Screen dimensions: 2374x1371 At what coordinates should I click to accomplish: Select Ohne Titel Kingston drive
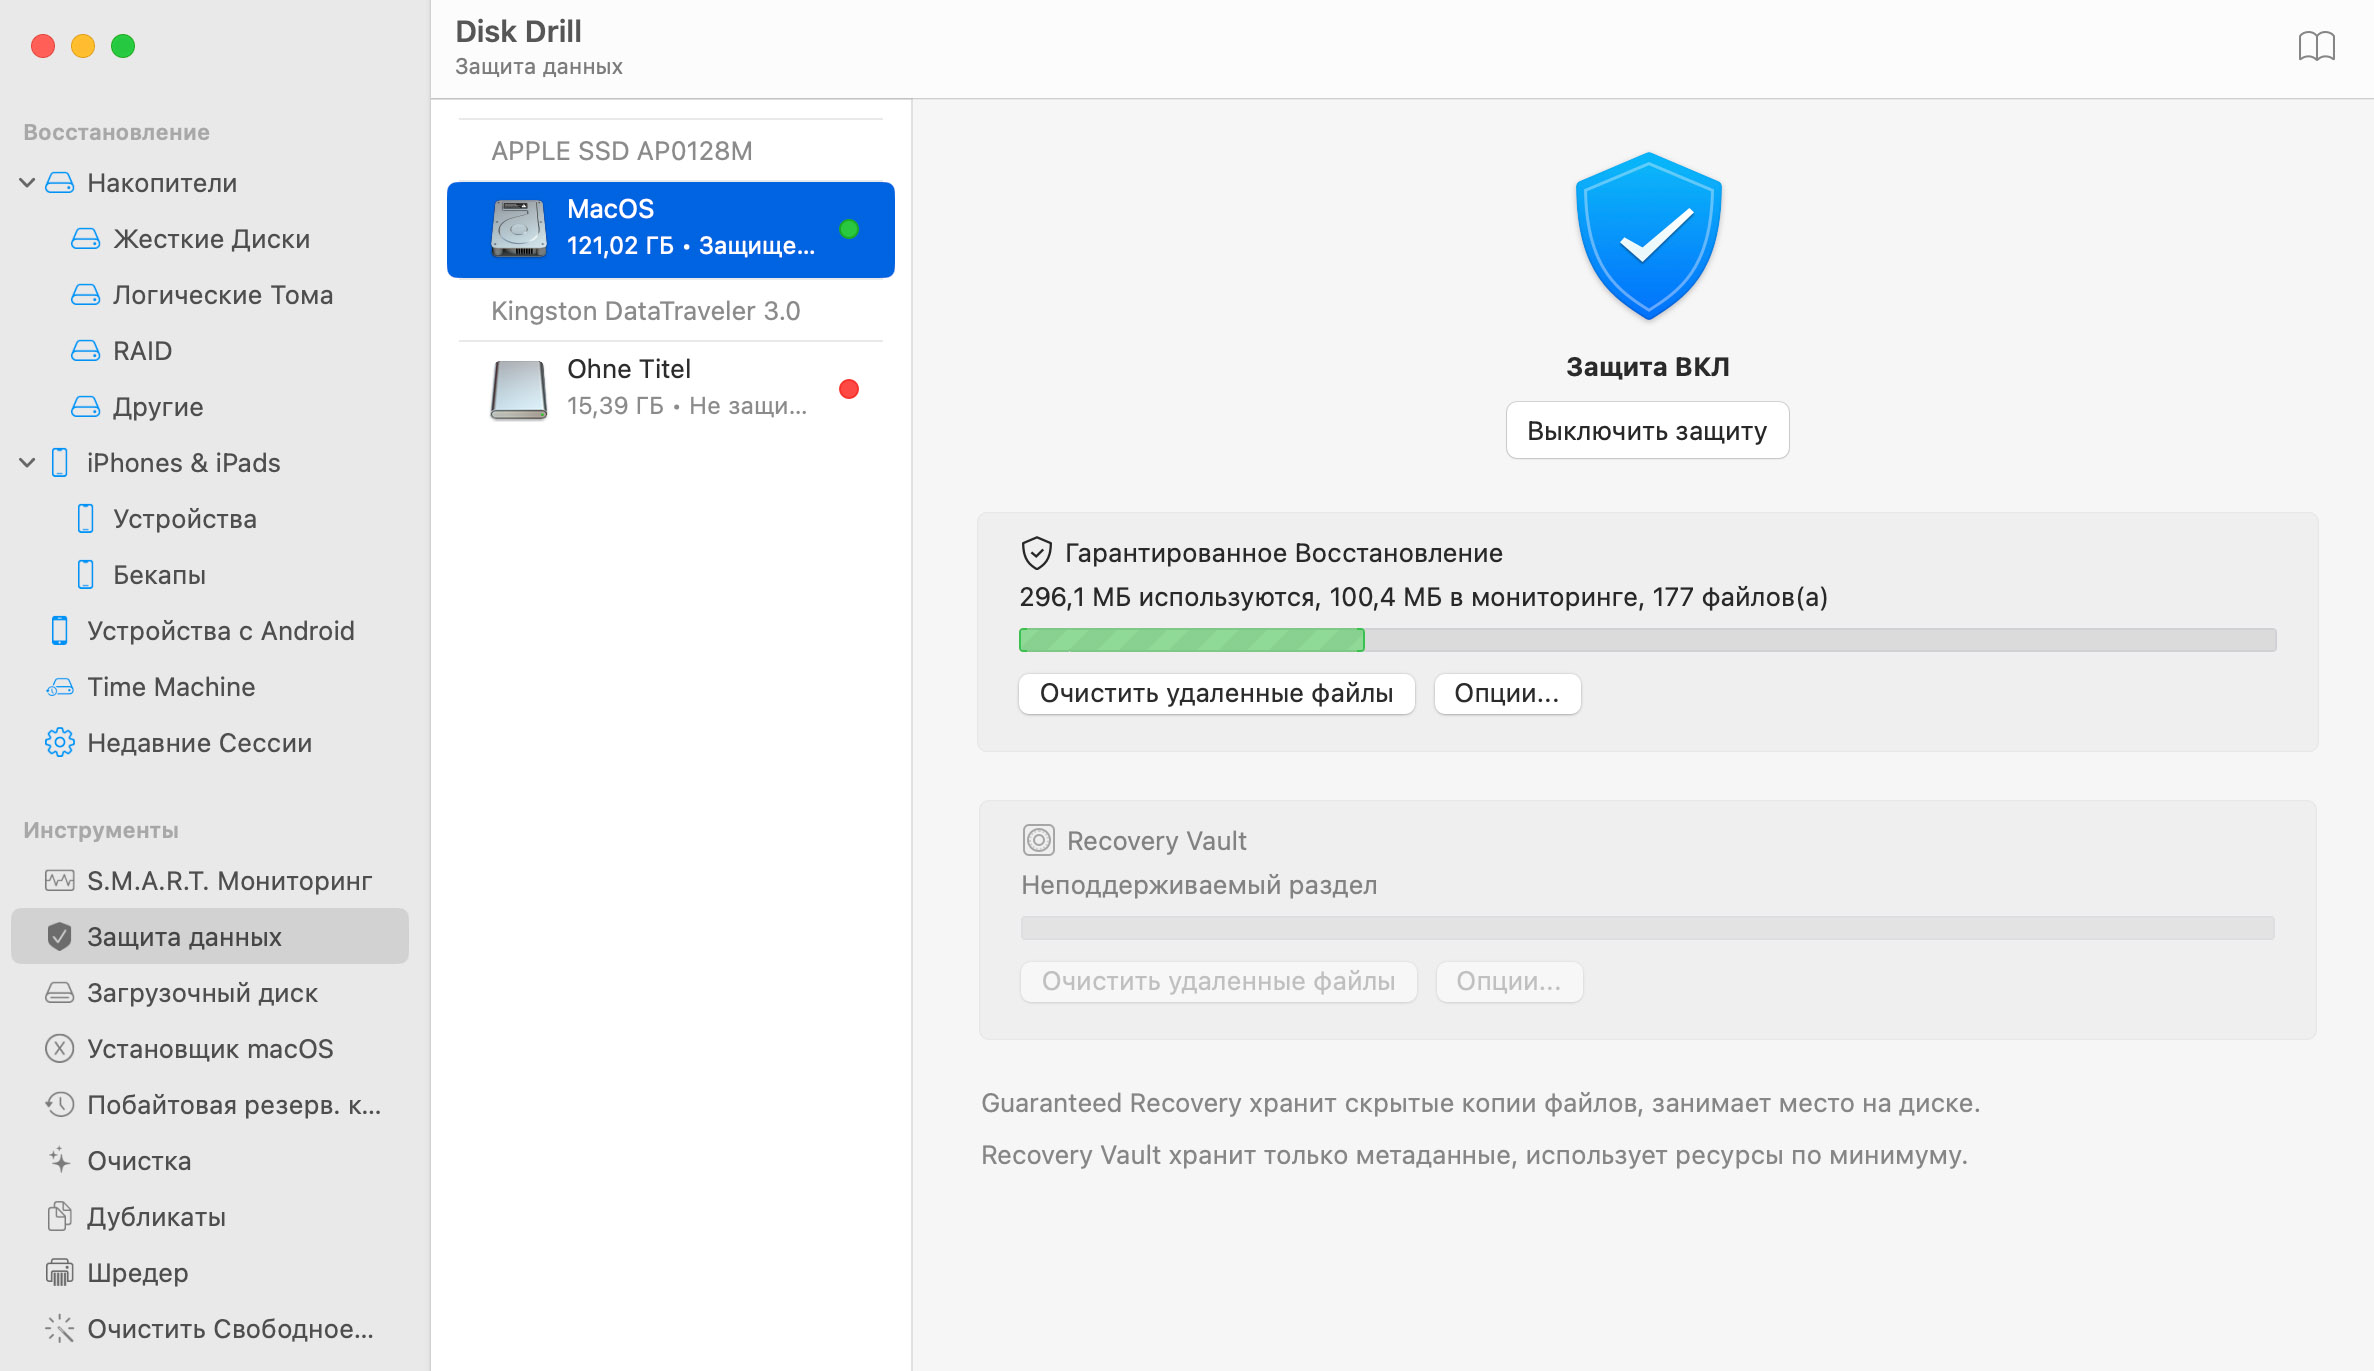671,387
